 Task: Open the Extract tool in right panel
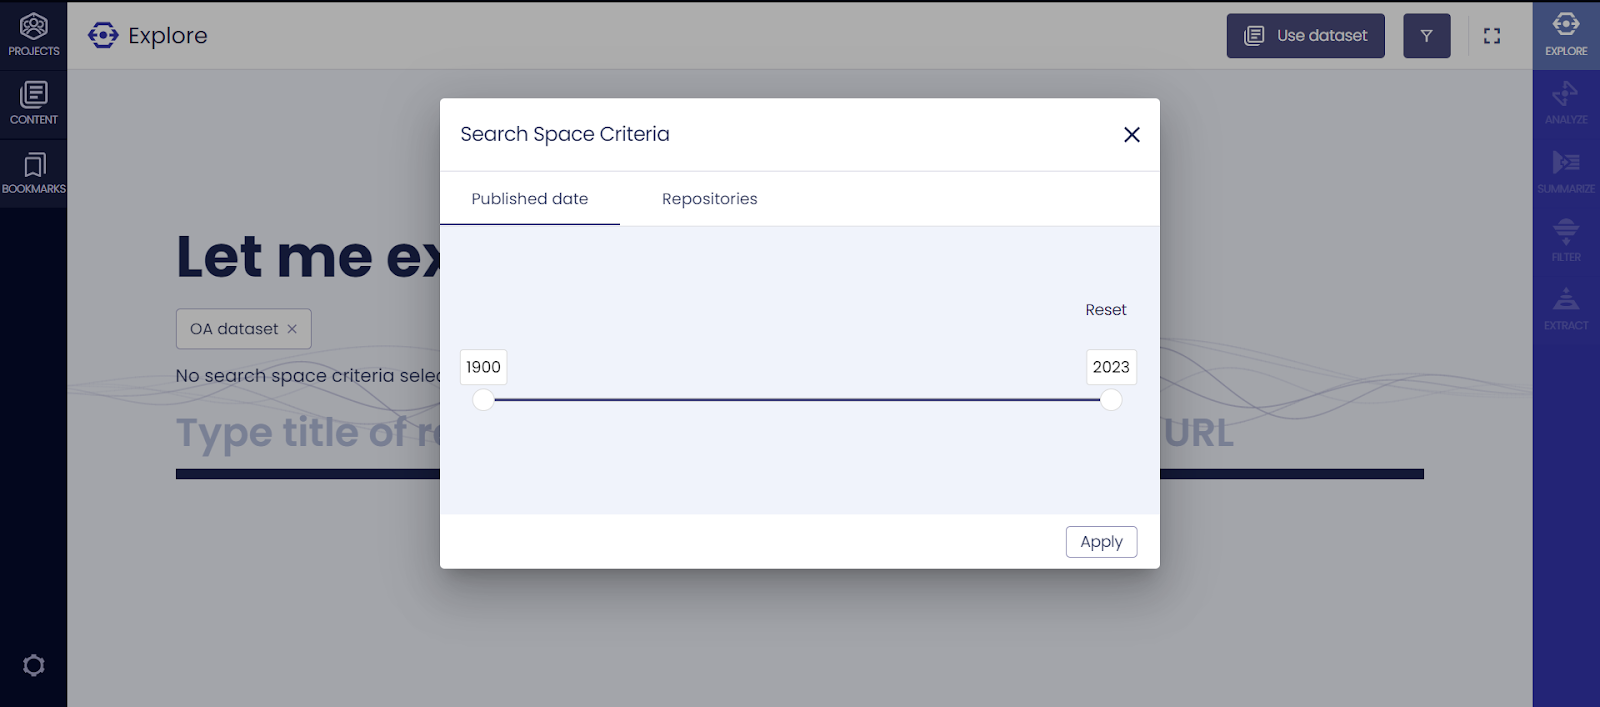pyautogui.click(x=1566, y=309)
